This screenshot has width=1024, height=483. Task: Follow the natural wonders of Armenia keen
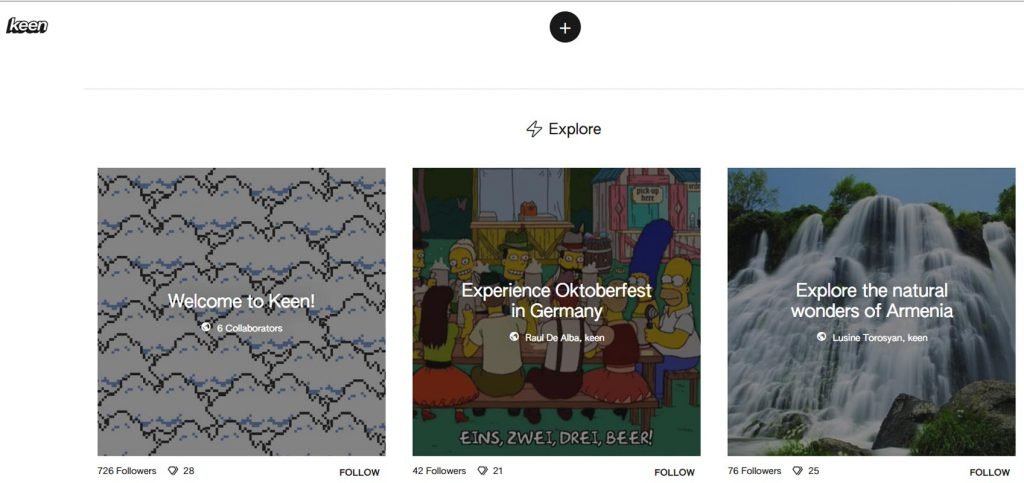(x=989, y=472)
